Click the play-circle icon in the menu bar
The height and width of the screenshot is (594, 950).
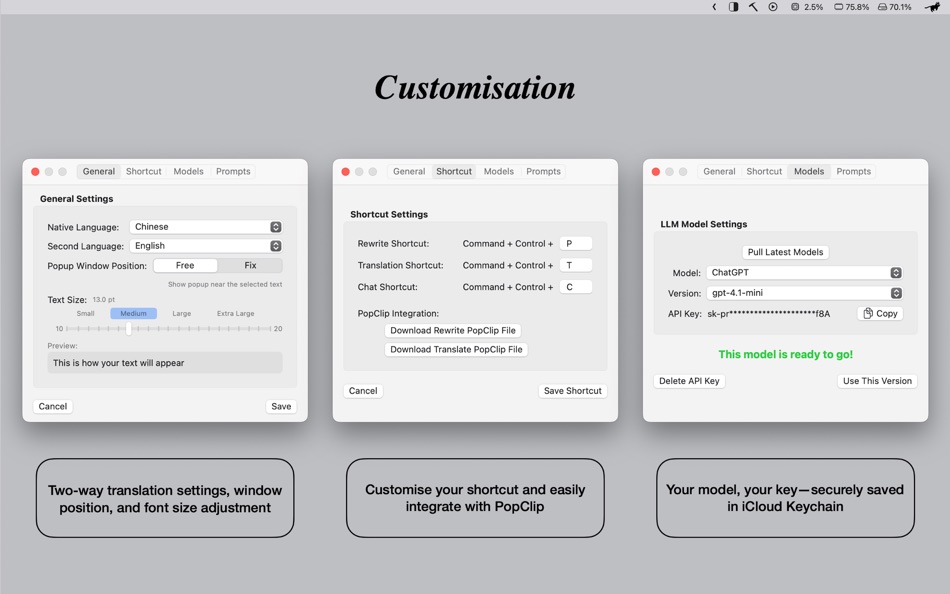(x=771, y=7)
